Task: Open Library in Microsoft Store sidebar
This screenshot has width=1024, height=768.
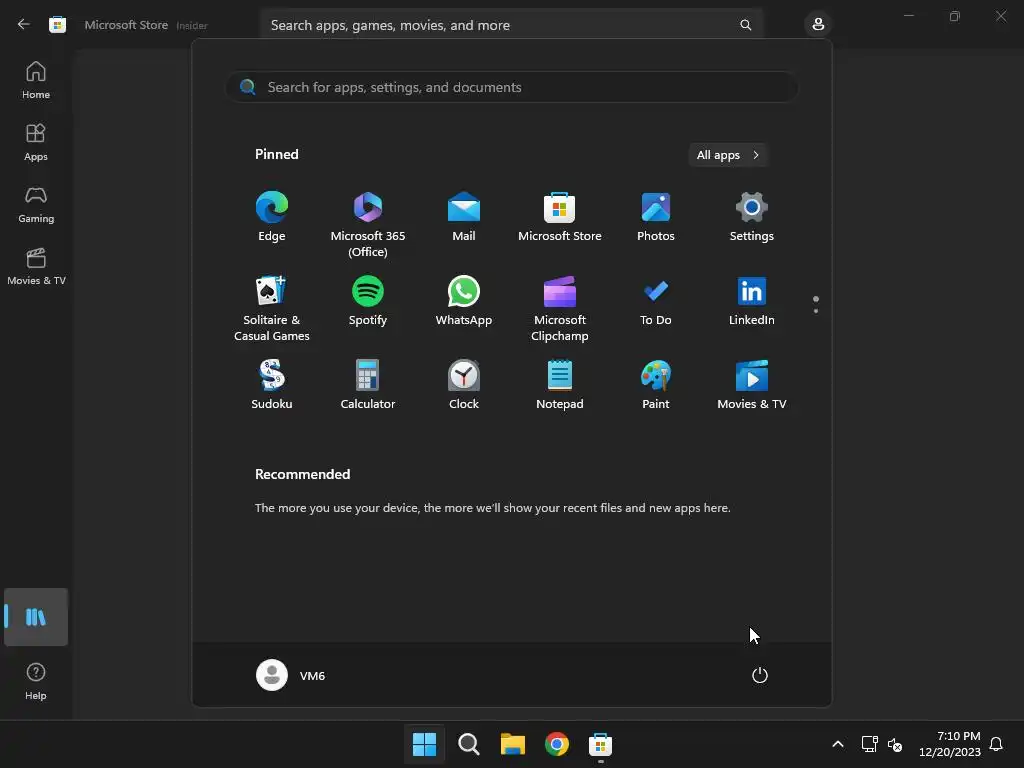Action: [x=36, y=617]
